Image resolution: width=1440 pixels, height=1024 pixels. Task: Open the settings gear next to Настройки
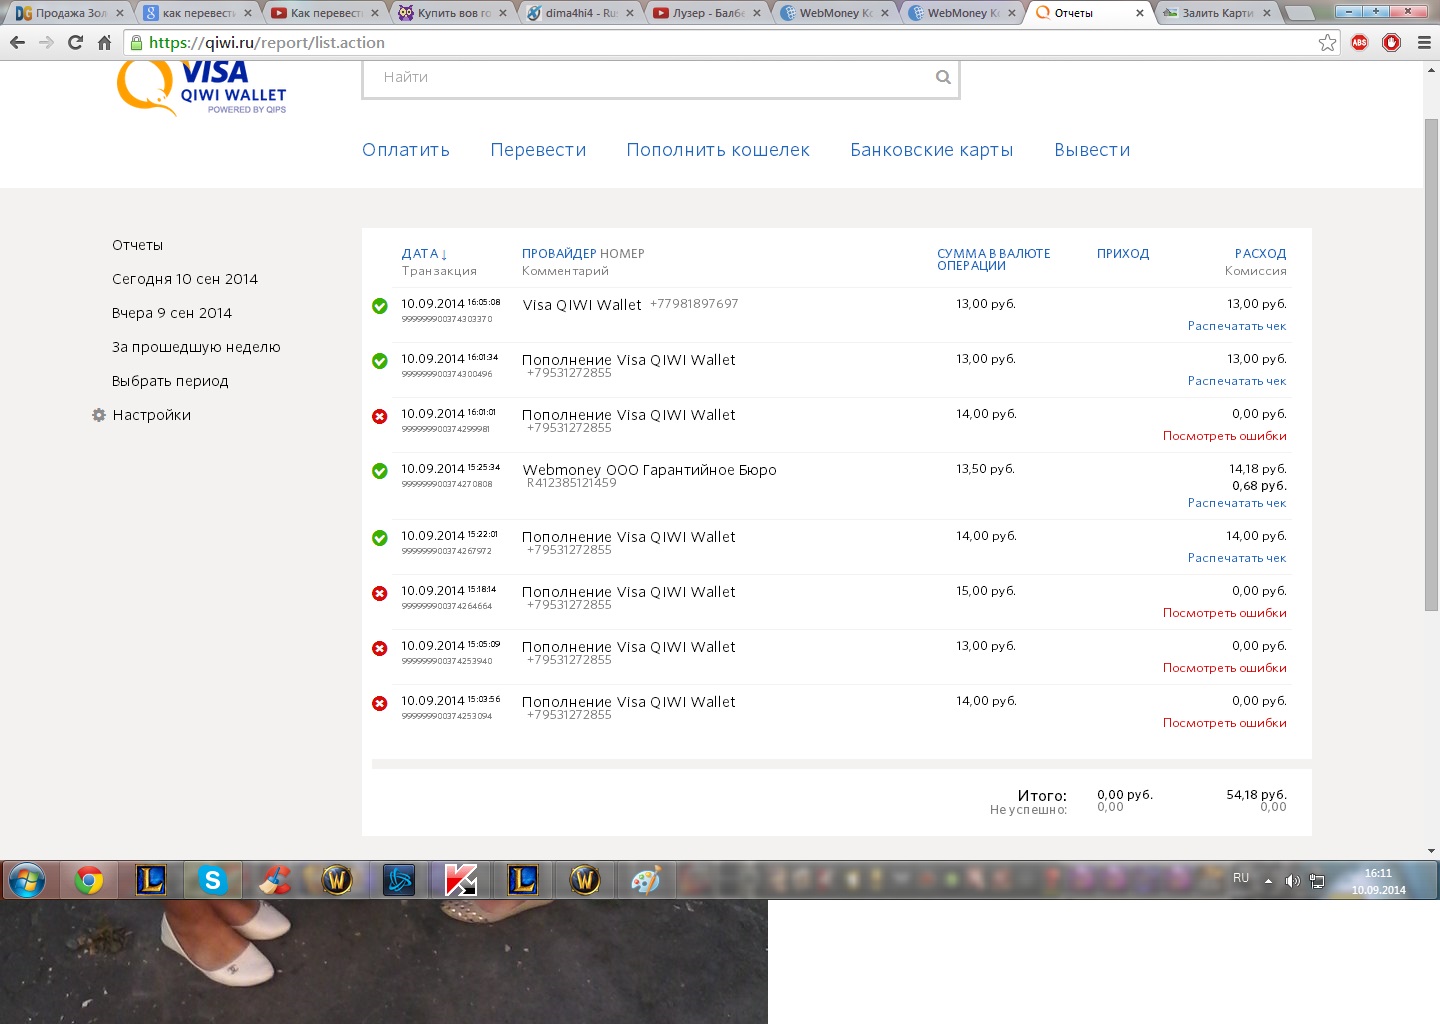(99, 415)
